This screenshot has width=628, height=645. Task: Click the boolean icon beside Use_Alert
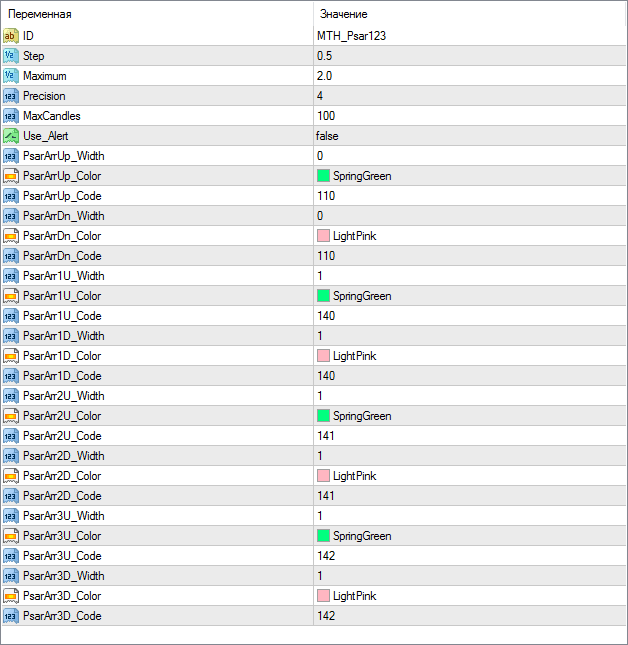pos(11,136)
